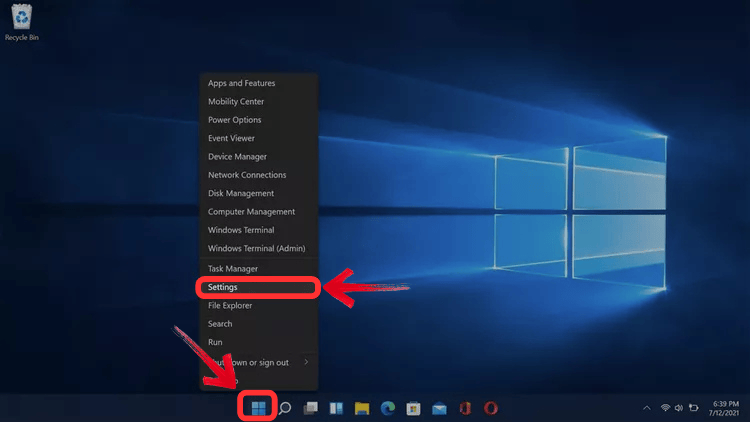Viewport: 750px width, 422px height.
Task: Click the battery tray icon
Action: click(694, 408)
